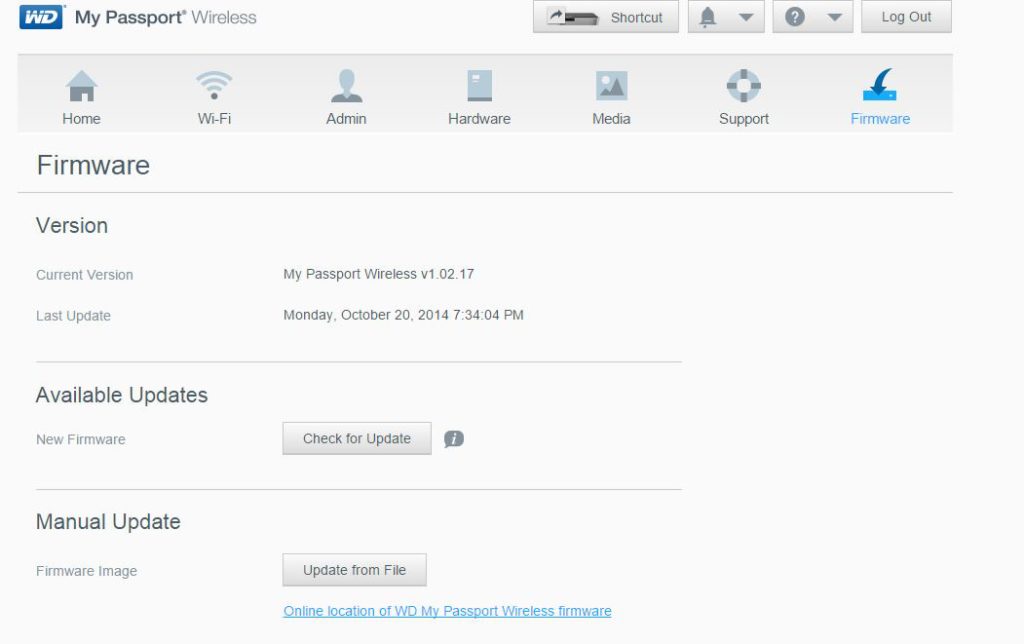Switch to the Wi-Fi label
The height and width of the screenshot is (644, 1024).
[214, 119]
